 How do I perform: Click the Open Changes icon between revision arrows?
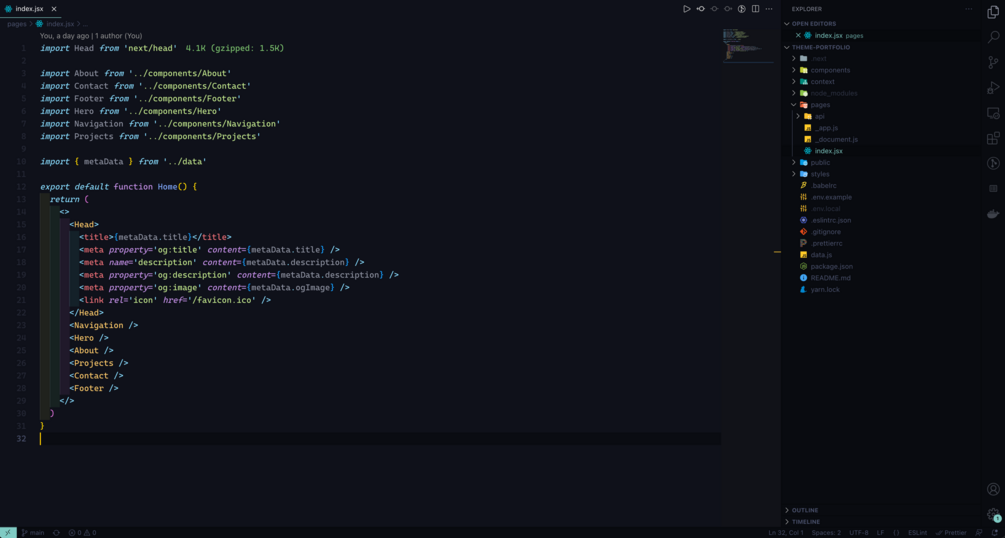click(714, 9)
